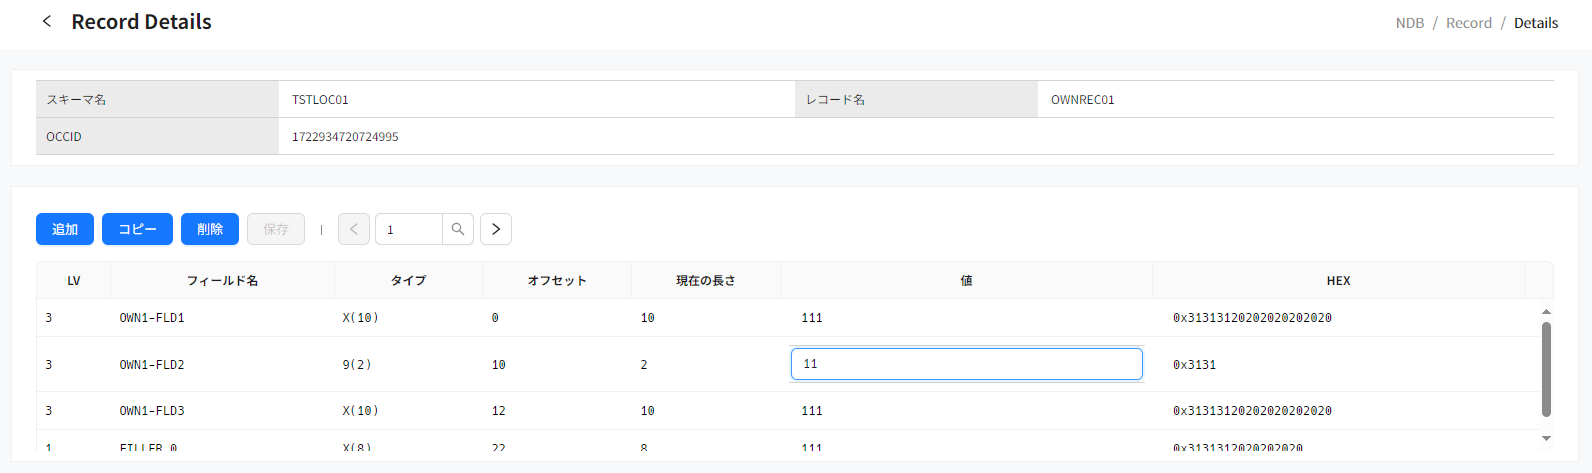Click the disabled 保存 button
The width and height of the screenshot is (1592, 473).
276,229
